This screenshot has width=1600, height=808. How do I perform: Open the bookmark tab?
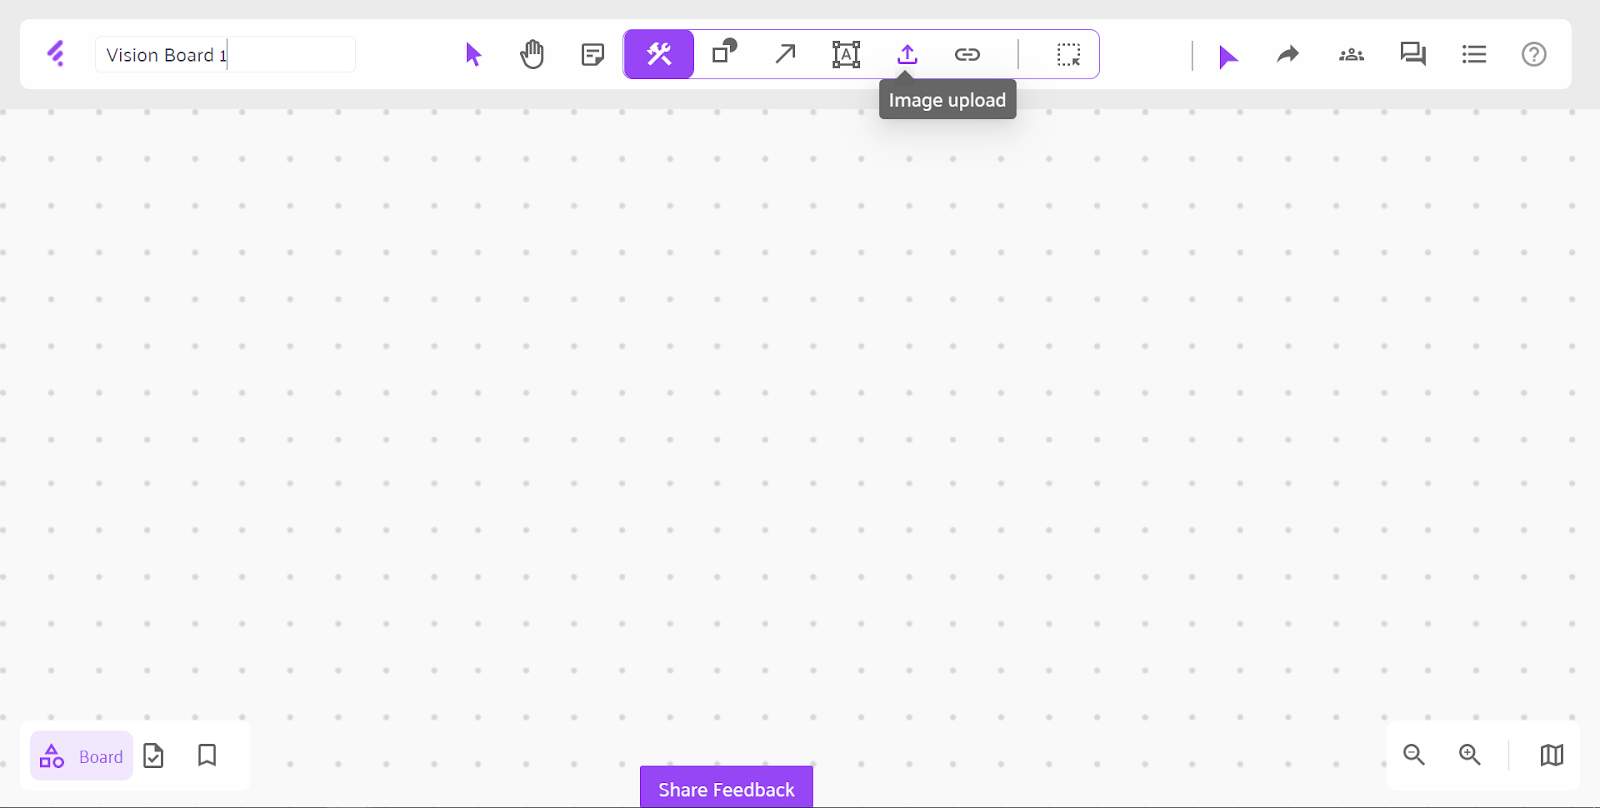[x=207, y=755]
